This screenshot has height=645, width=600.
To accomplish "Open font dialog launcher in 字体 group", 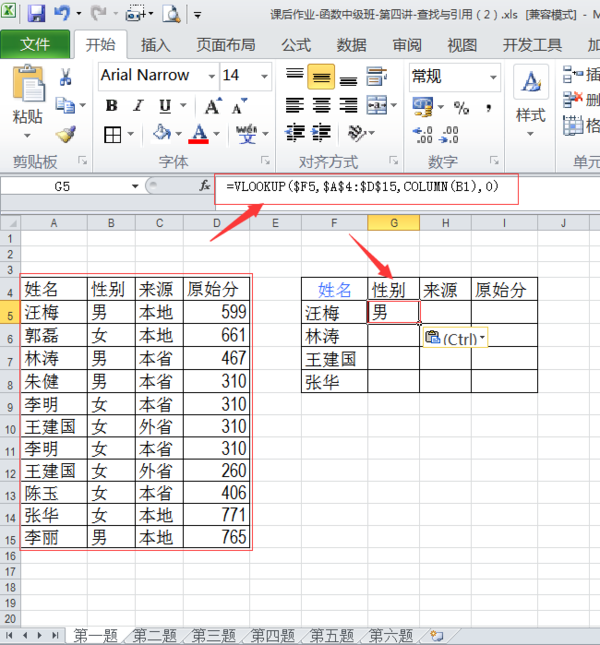I will tap(266, 160).
